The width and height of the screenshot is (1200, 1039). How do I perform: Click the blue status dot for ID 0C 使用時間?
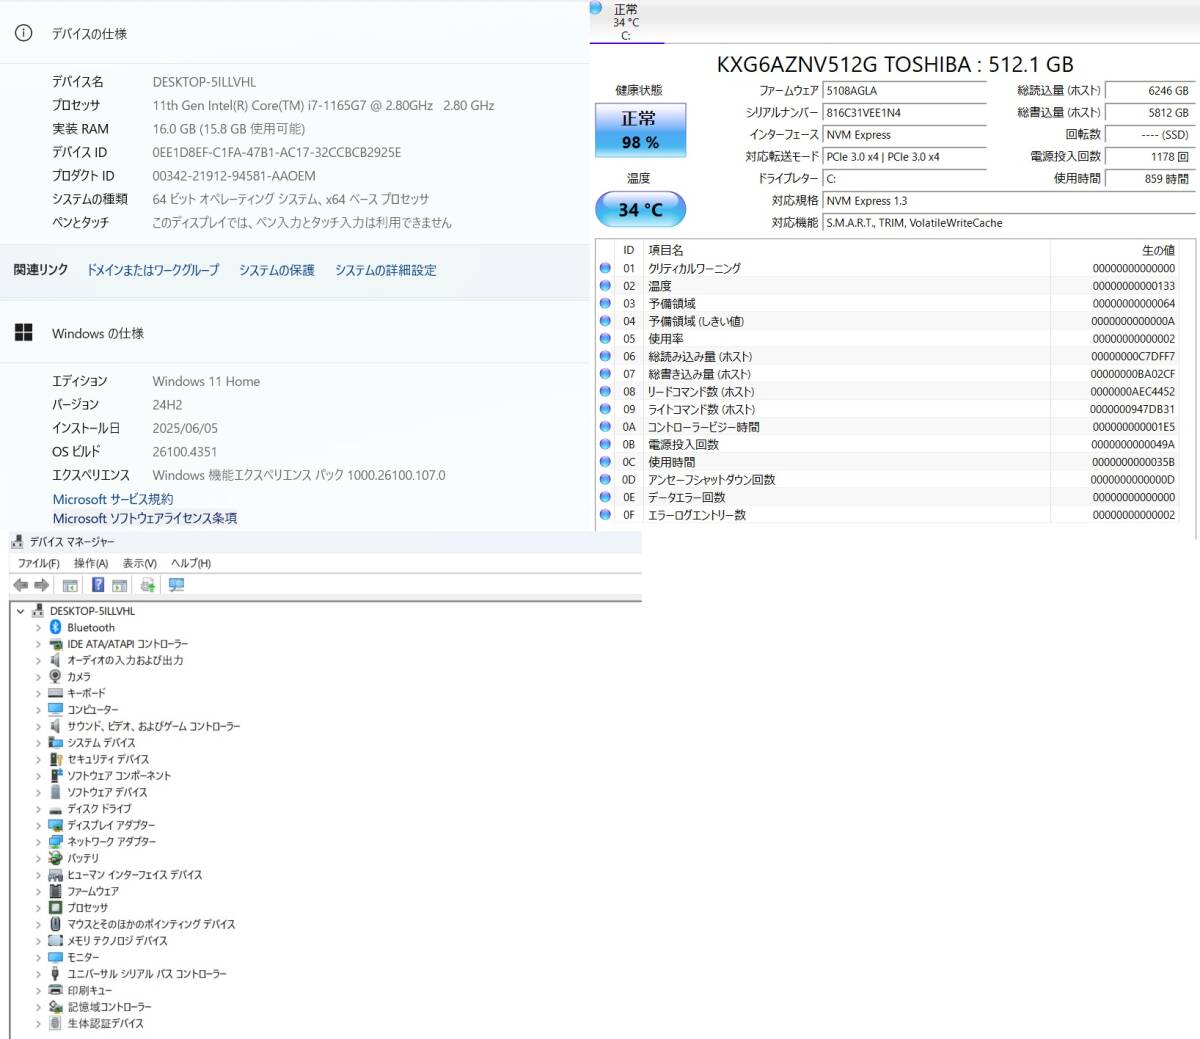pos(605,462)
